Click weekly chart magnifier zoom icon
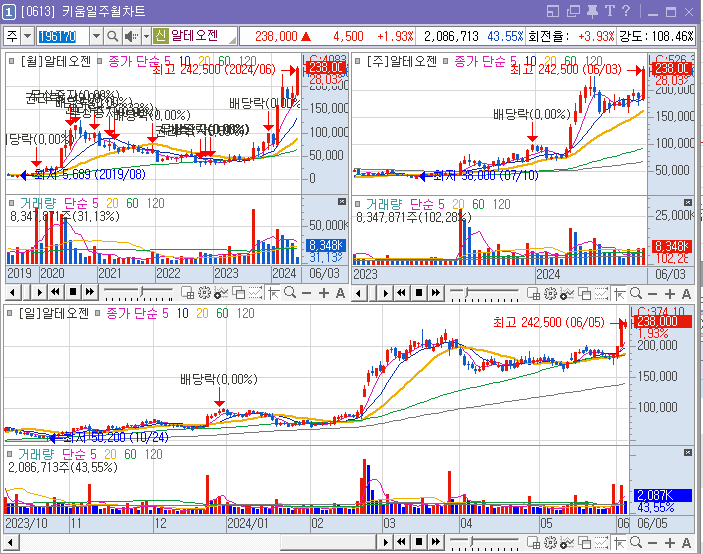The width and height of the screenshot is (703, 554). click(636, 294)
